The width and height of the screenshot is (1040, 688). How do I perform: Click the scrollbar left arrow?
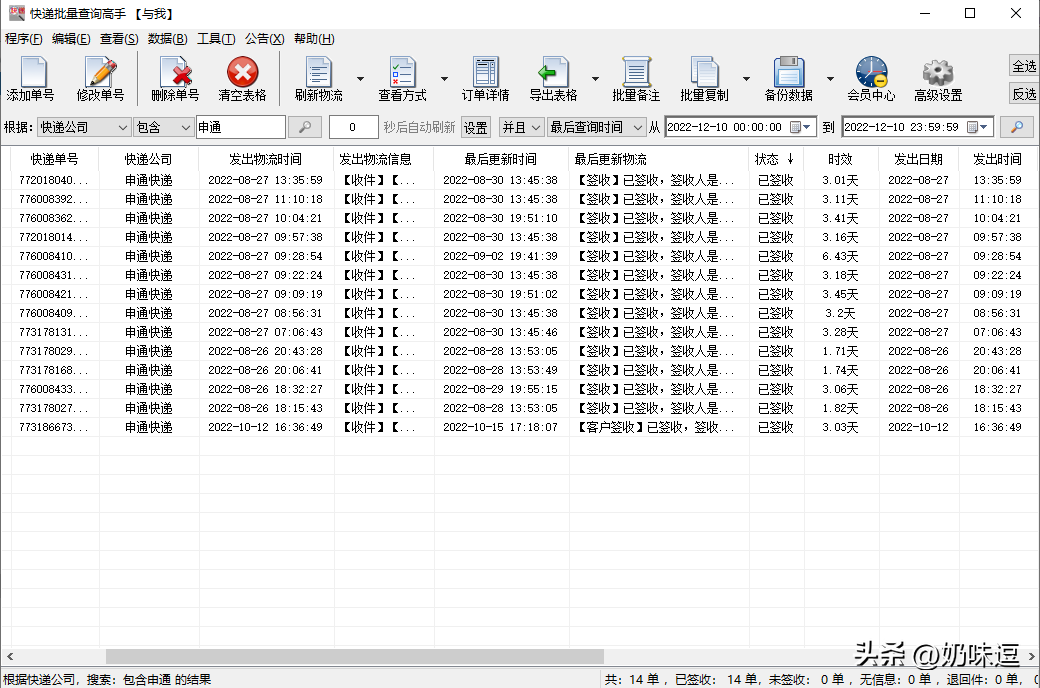(10, 656)
